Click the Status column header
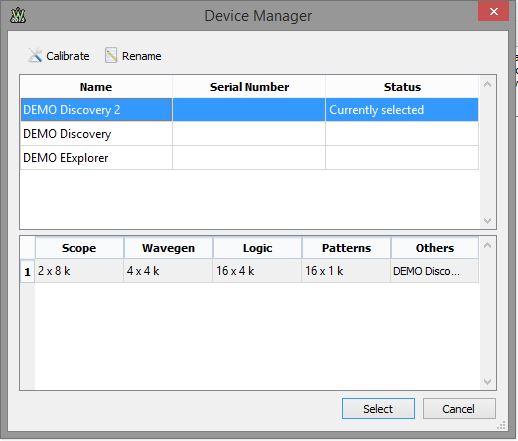The height and width of the screenshot is (441, 518). [402, 87]
